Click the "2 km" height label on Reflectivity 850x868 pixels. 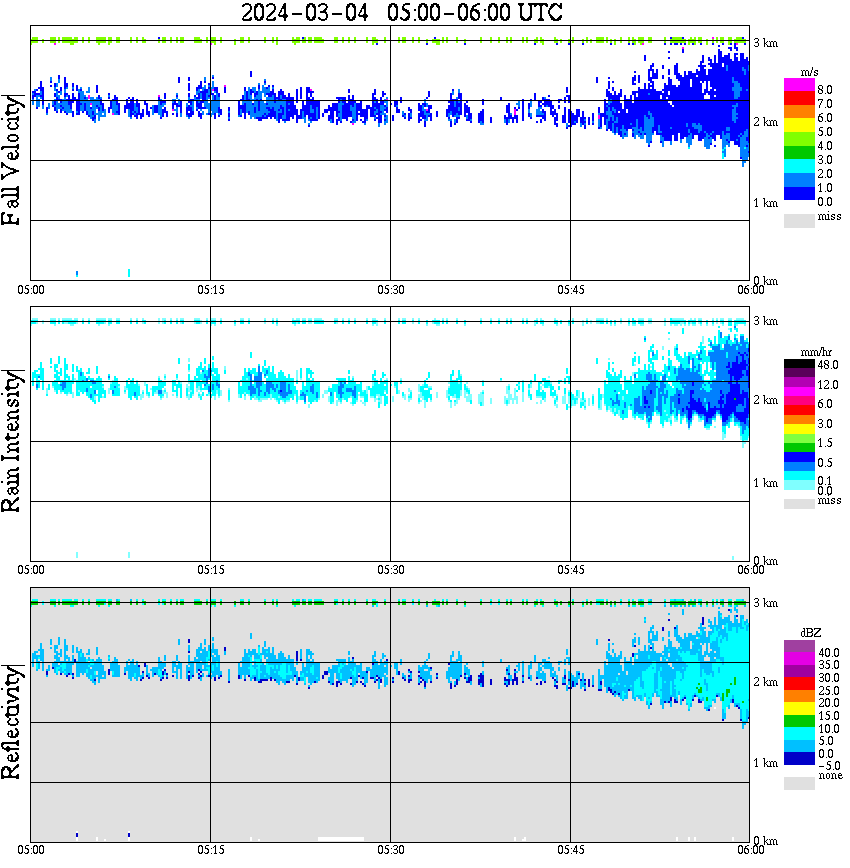tap(765, 682)
